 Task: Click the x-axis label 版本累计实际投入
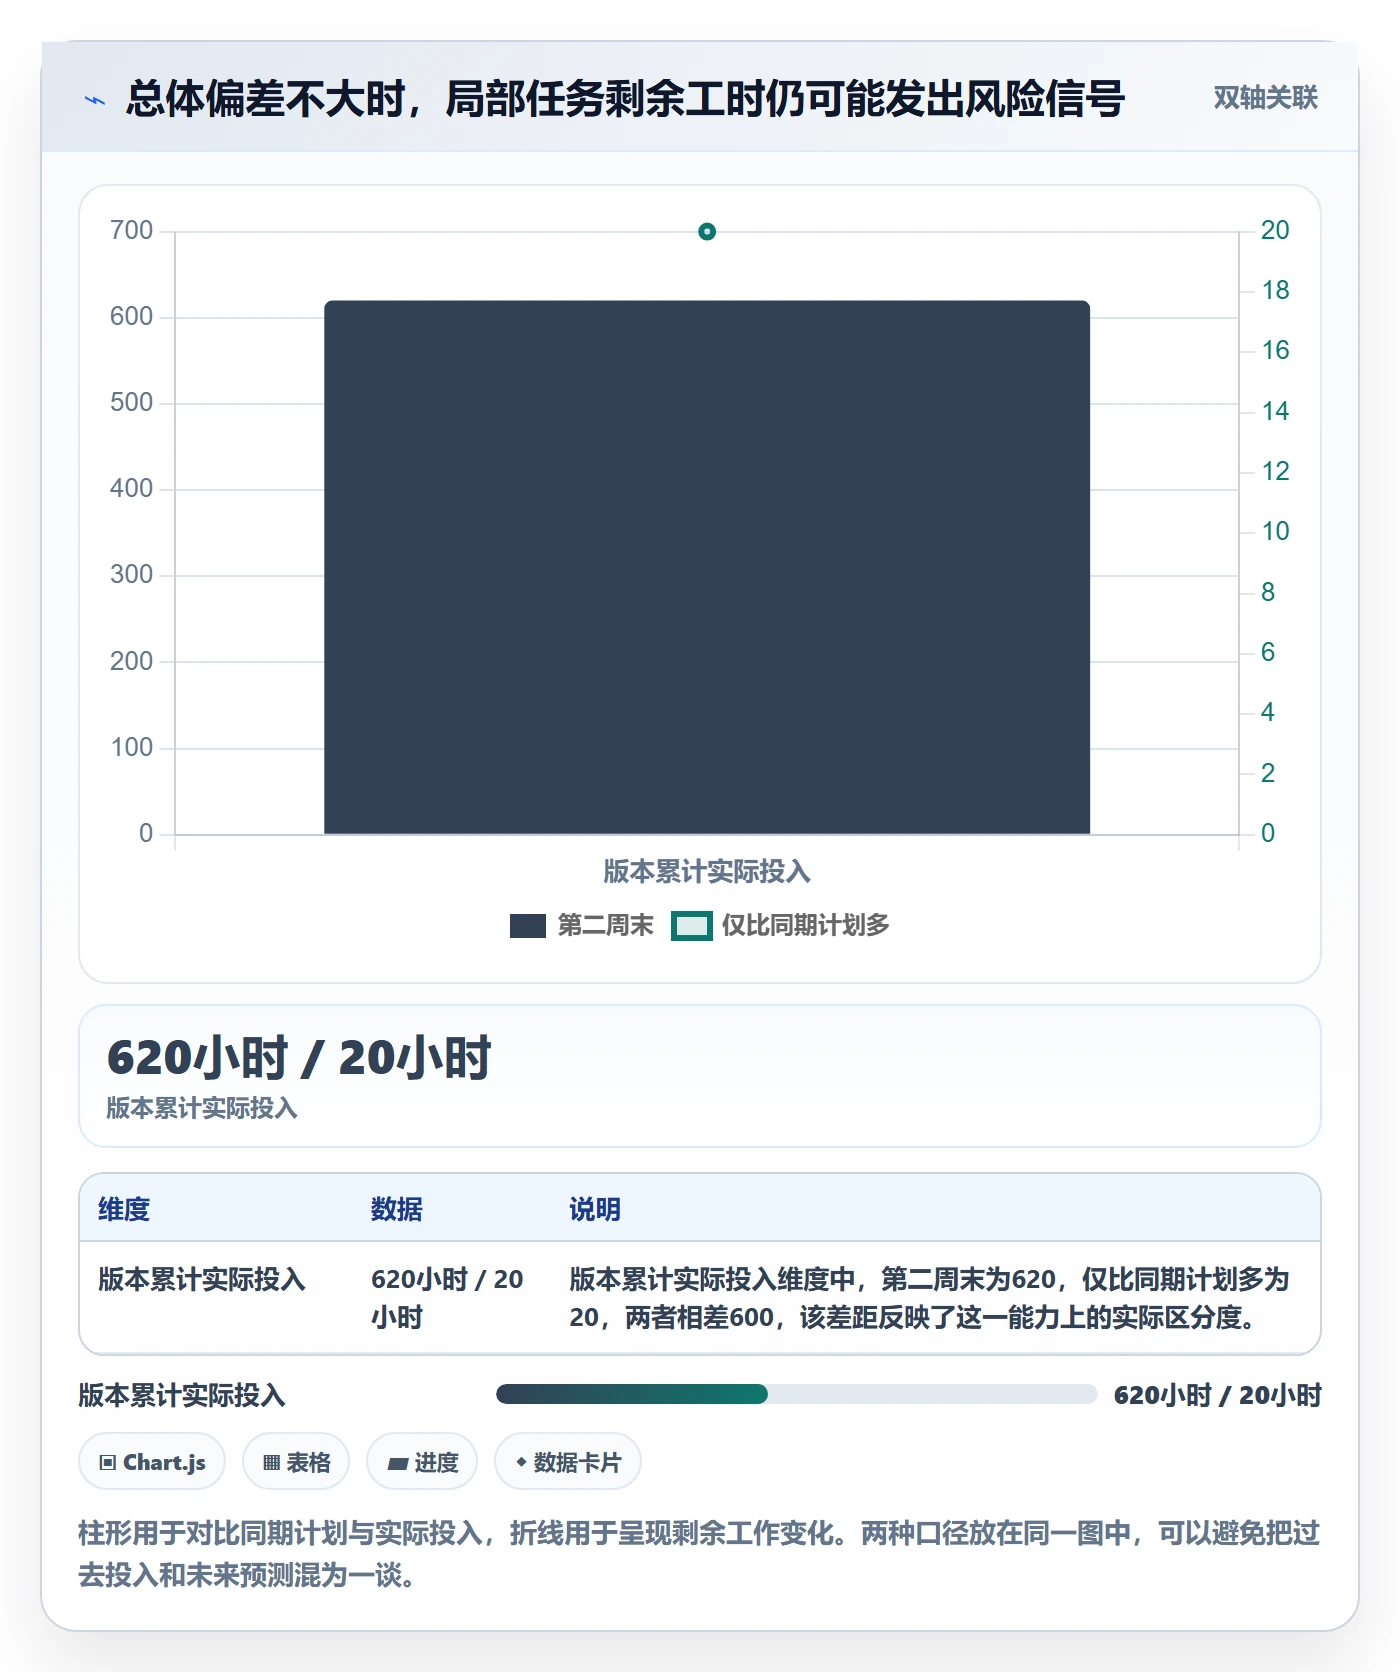(707, 872)
